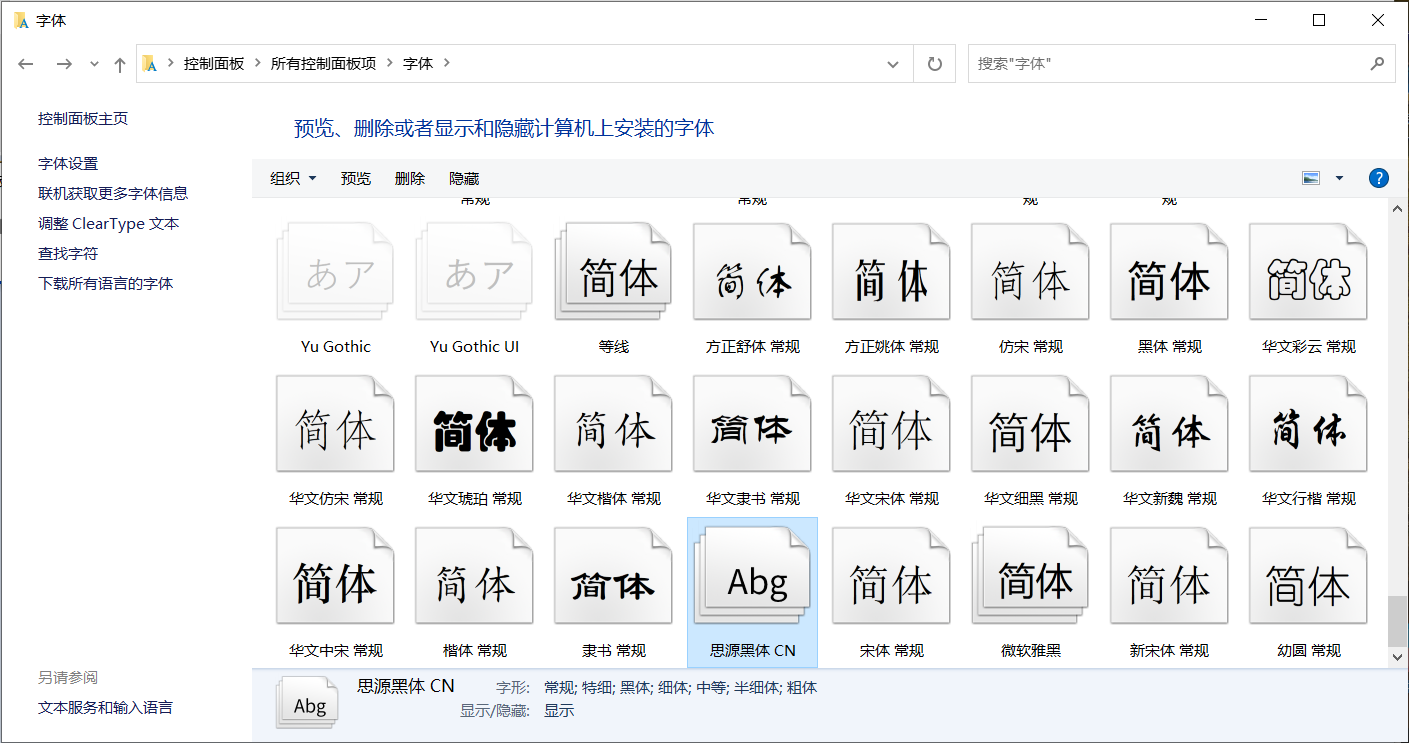Open 下载所有语言的字体 link
1409x743 pixels.
[x=106, y=283]
